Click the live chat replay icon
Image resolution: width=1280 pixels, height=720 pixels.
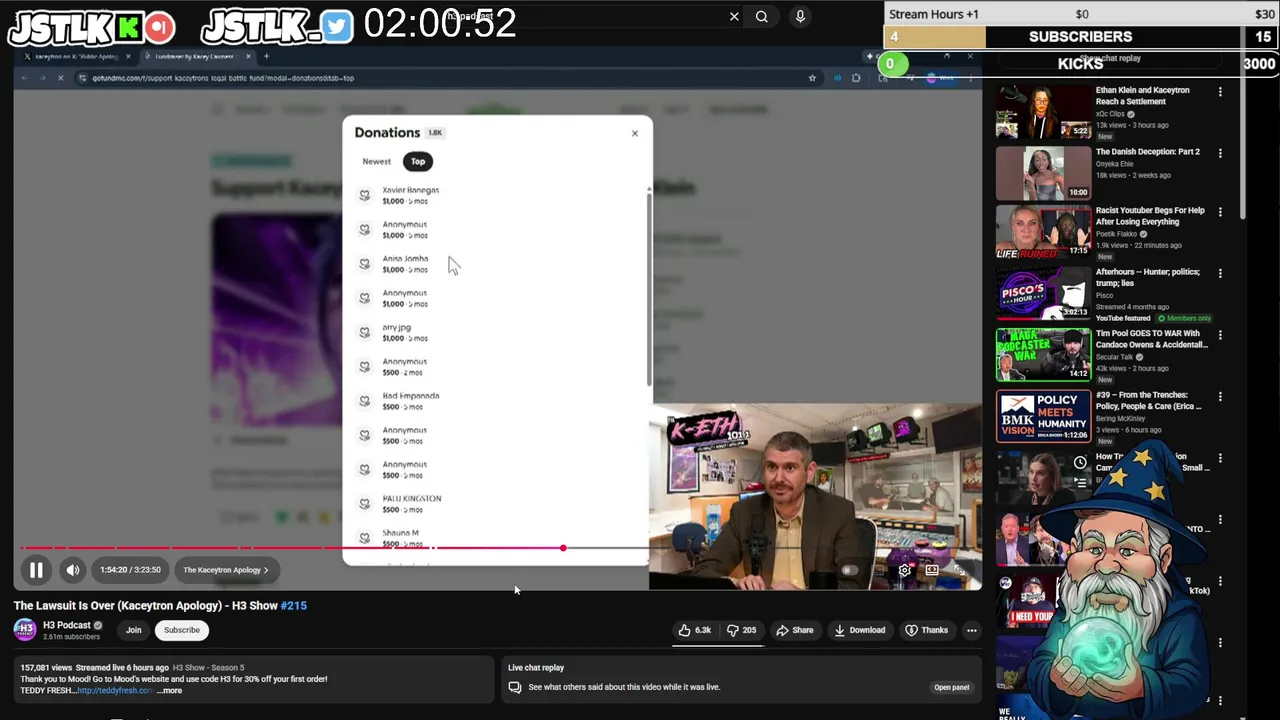pos(515,687)
